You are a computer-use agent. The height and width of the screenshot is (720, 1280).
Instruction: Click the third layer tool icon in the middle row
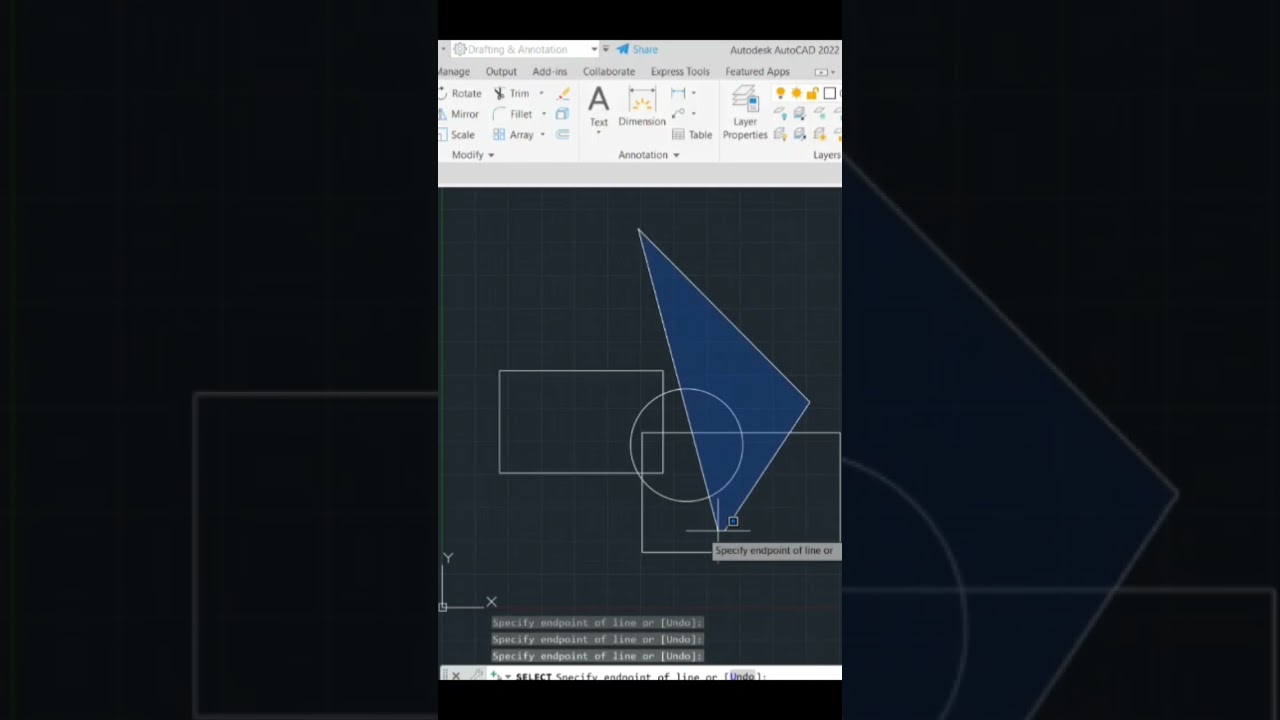click(x=820, y=114)
